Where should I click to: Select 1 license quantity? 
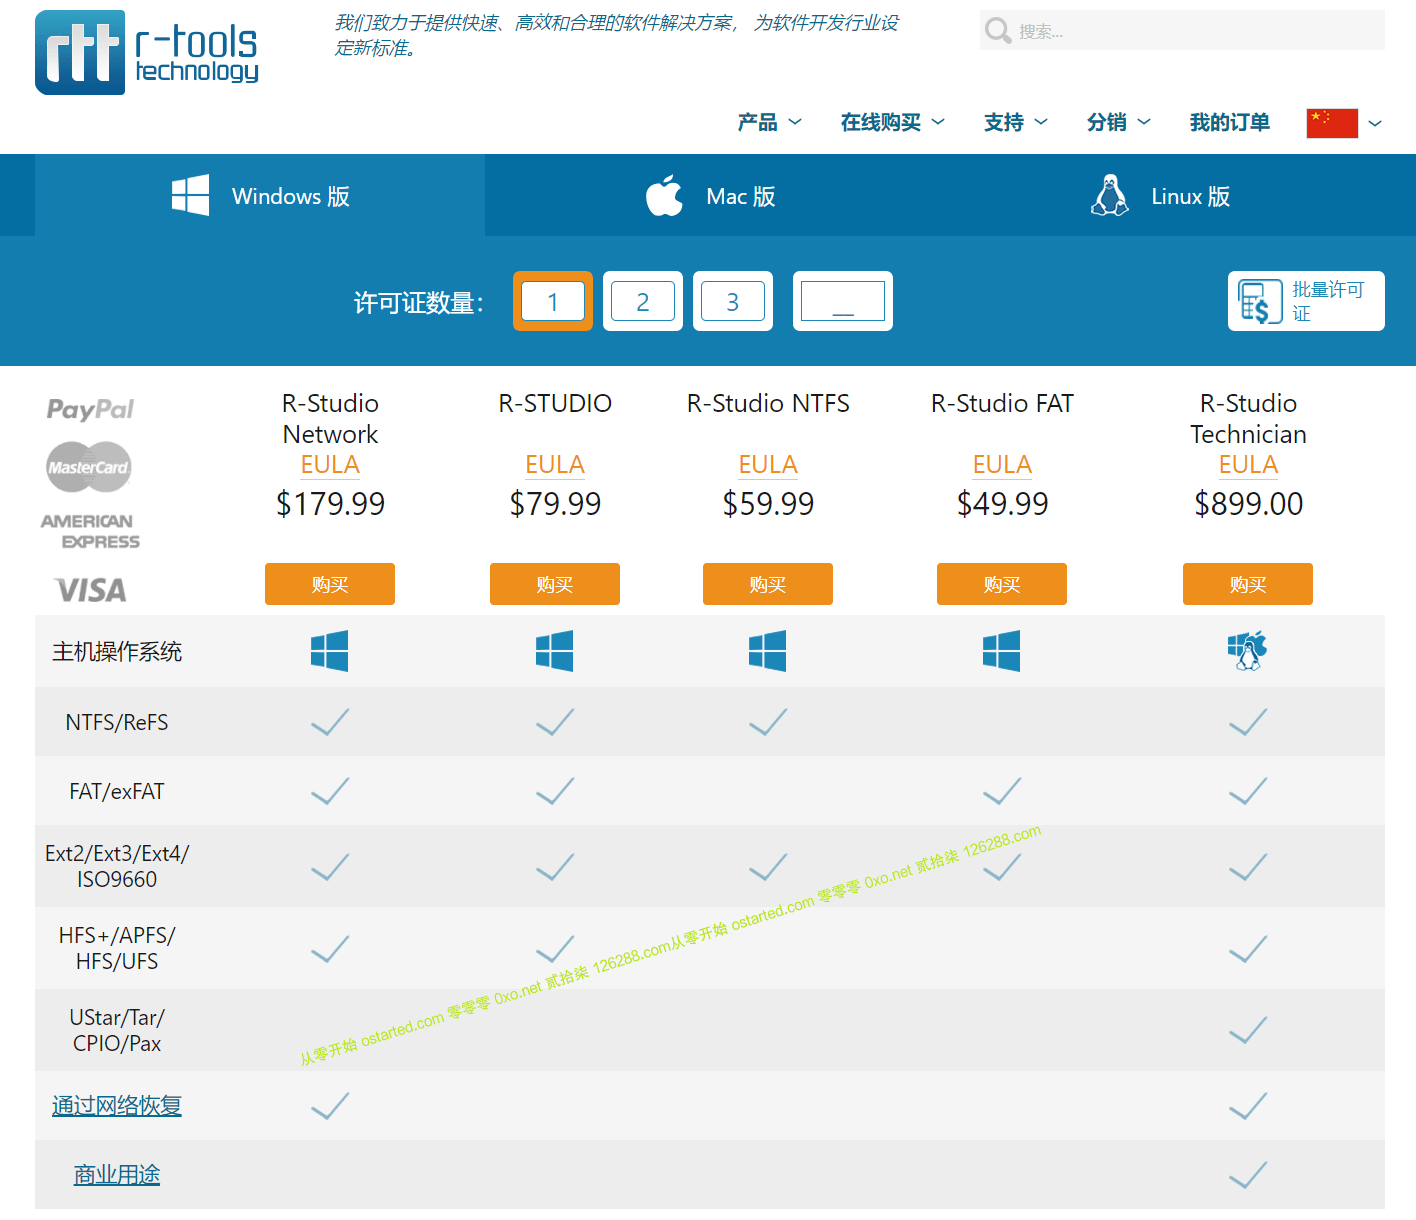click(553, 301)
